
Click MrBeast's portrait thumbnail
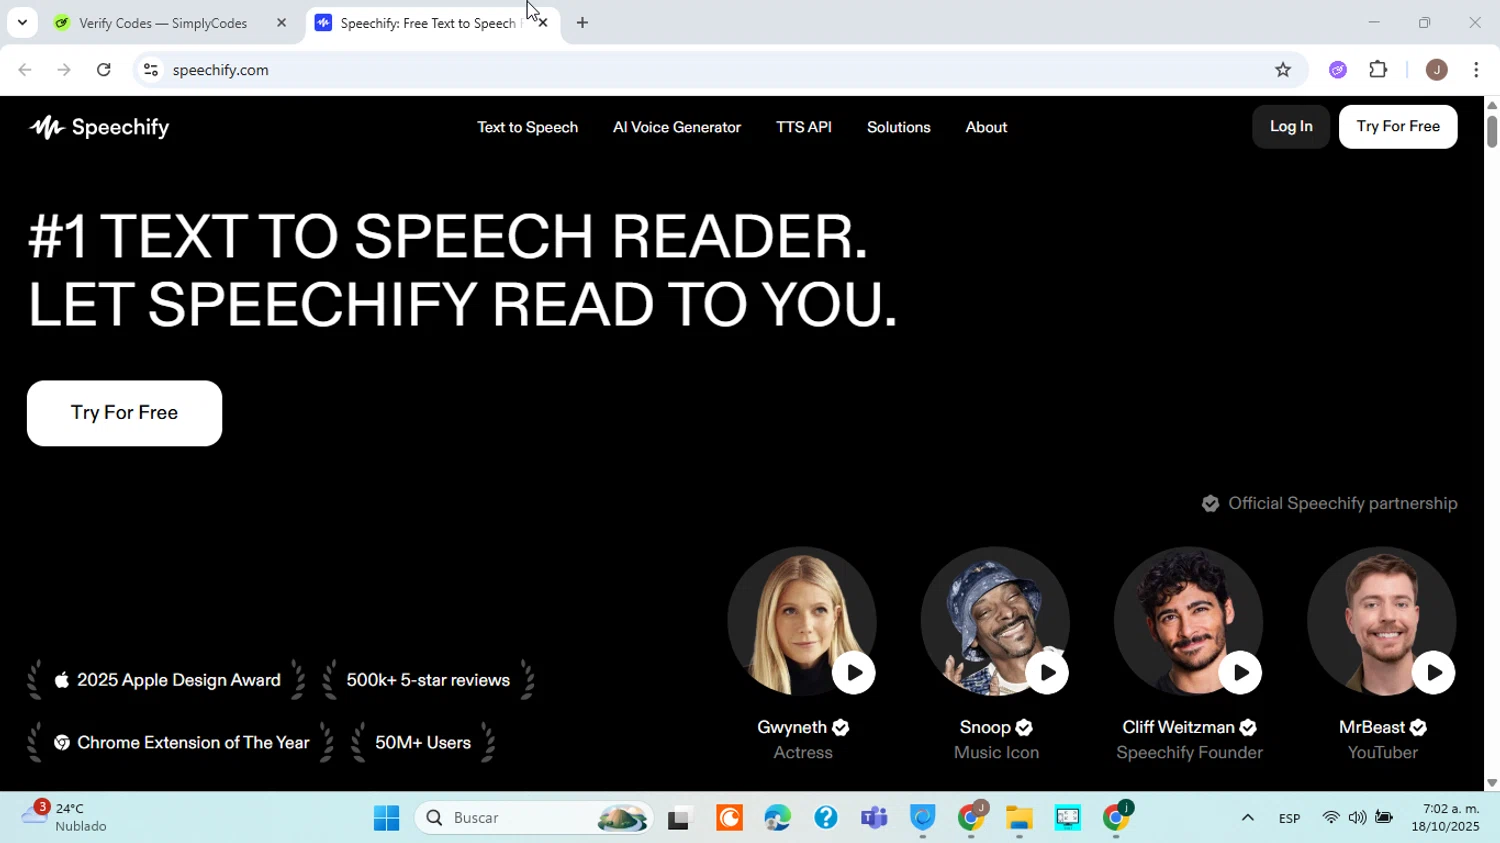1382,621
